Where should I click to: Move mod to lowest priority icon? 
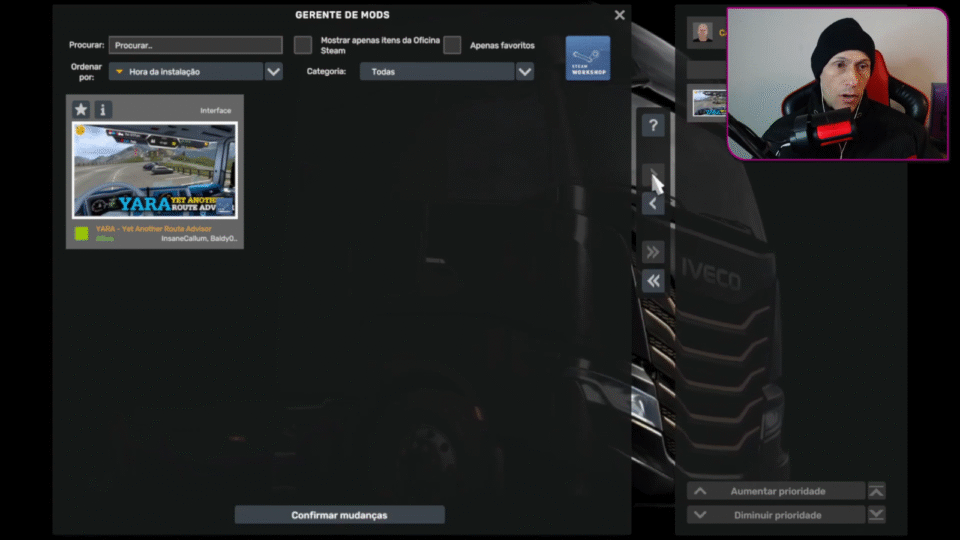pyautogui.click(x=877, y=515)
